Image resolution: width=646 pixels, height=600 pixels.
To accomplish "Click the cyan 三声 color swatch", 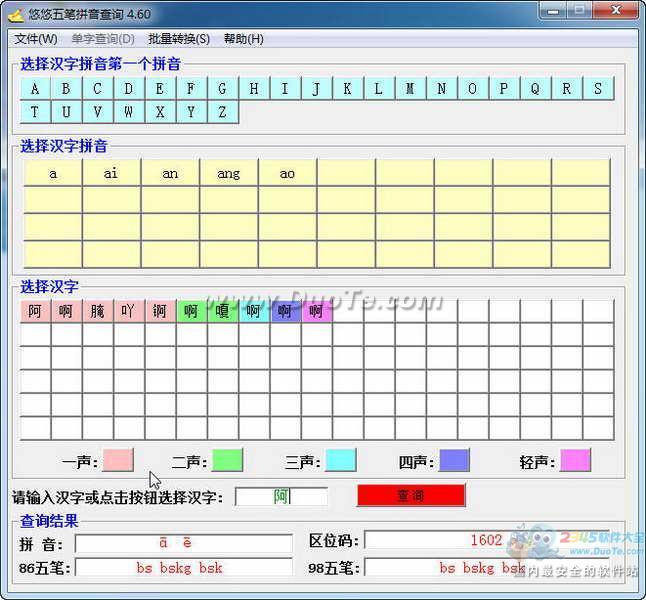I will click(x=341, y=460).
